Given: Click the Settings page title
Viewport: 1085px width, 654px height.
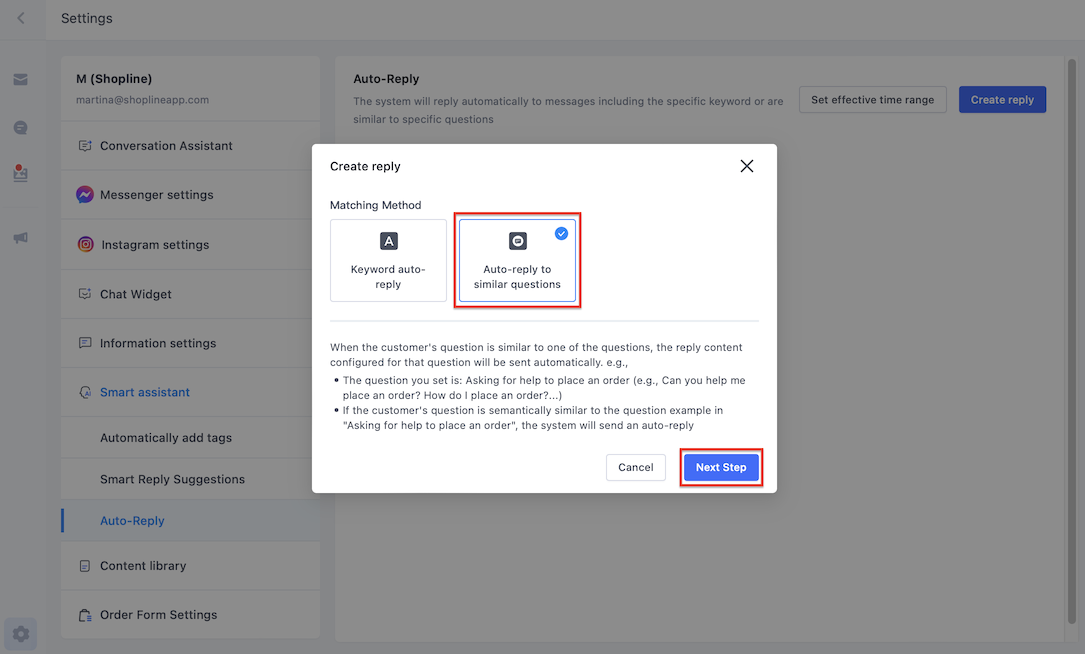Looking at the screenshot, I should point(86,19).
